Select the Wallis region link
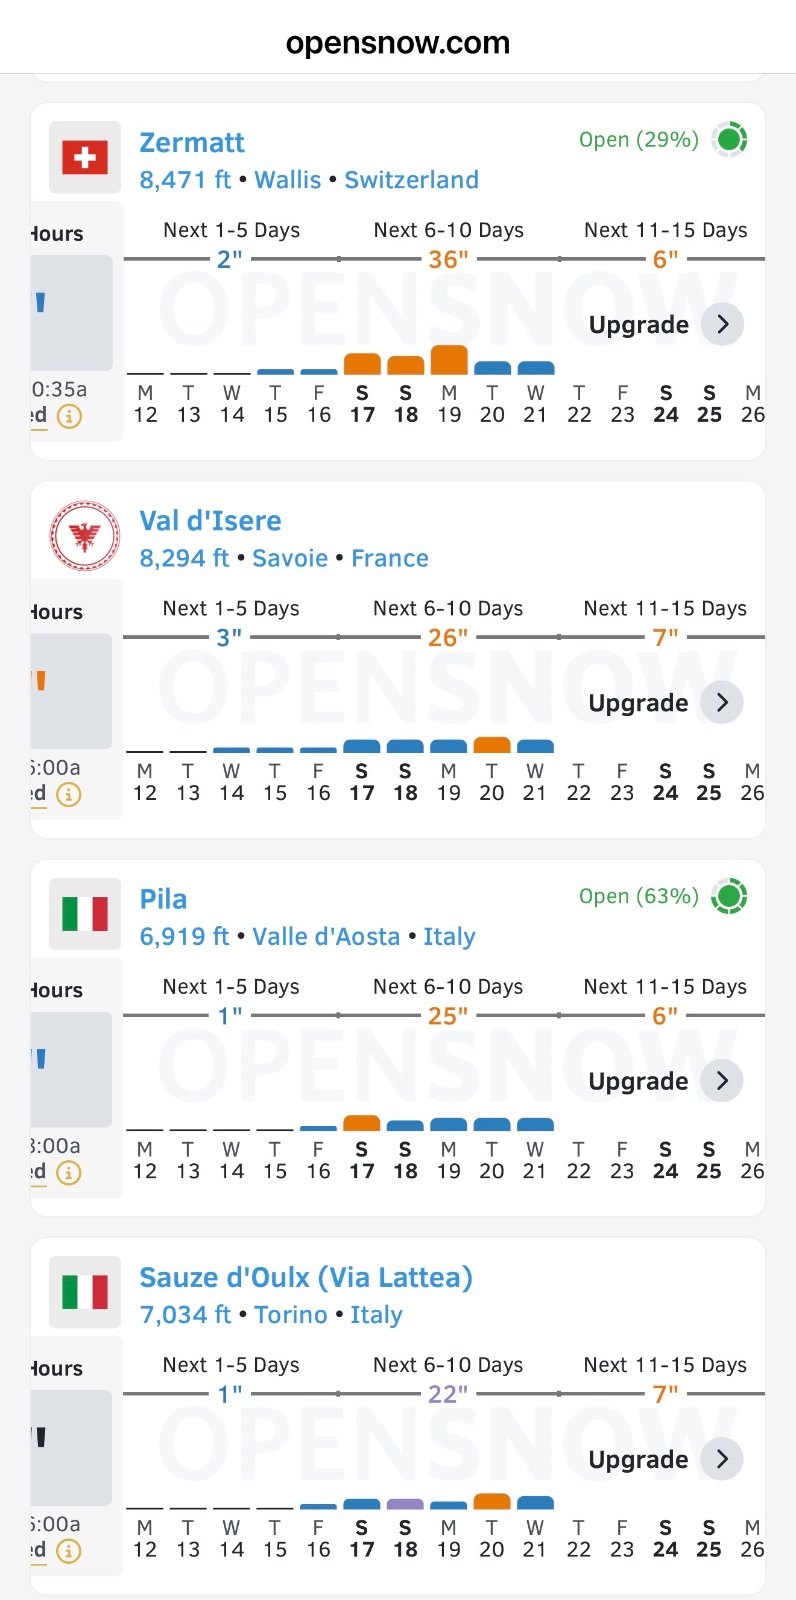 click(x=288, y=180)
